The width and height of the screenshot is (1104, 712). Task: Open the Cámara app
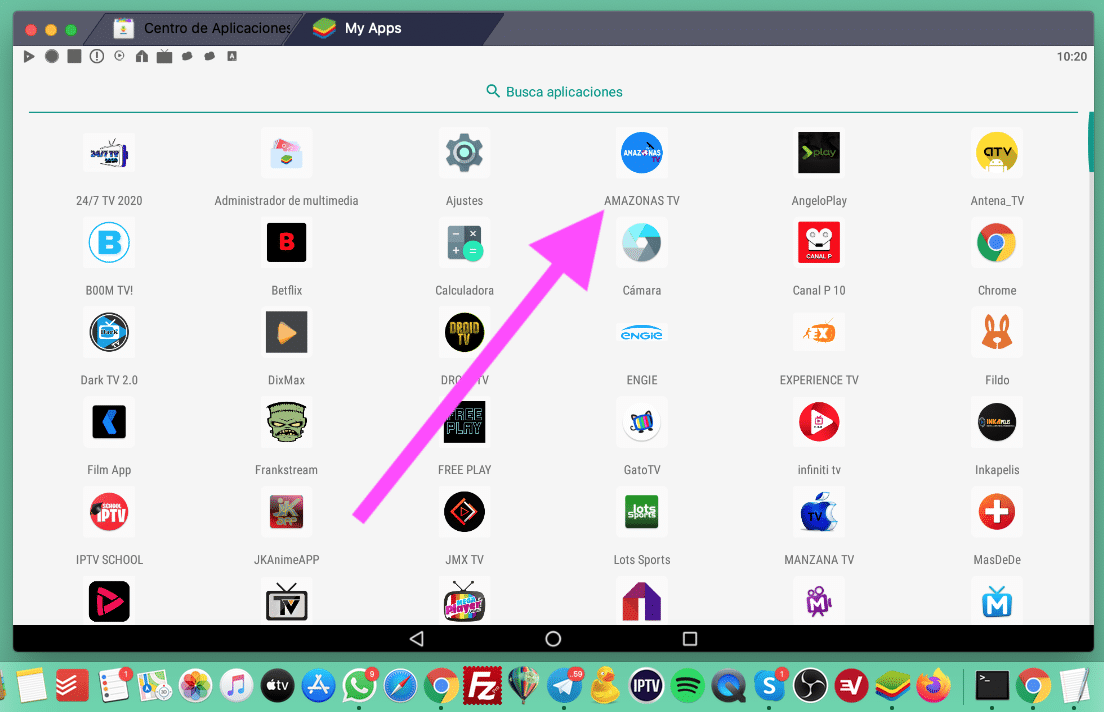point(641,242)
